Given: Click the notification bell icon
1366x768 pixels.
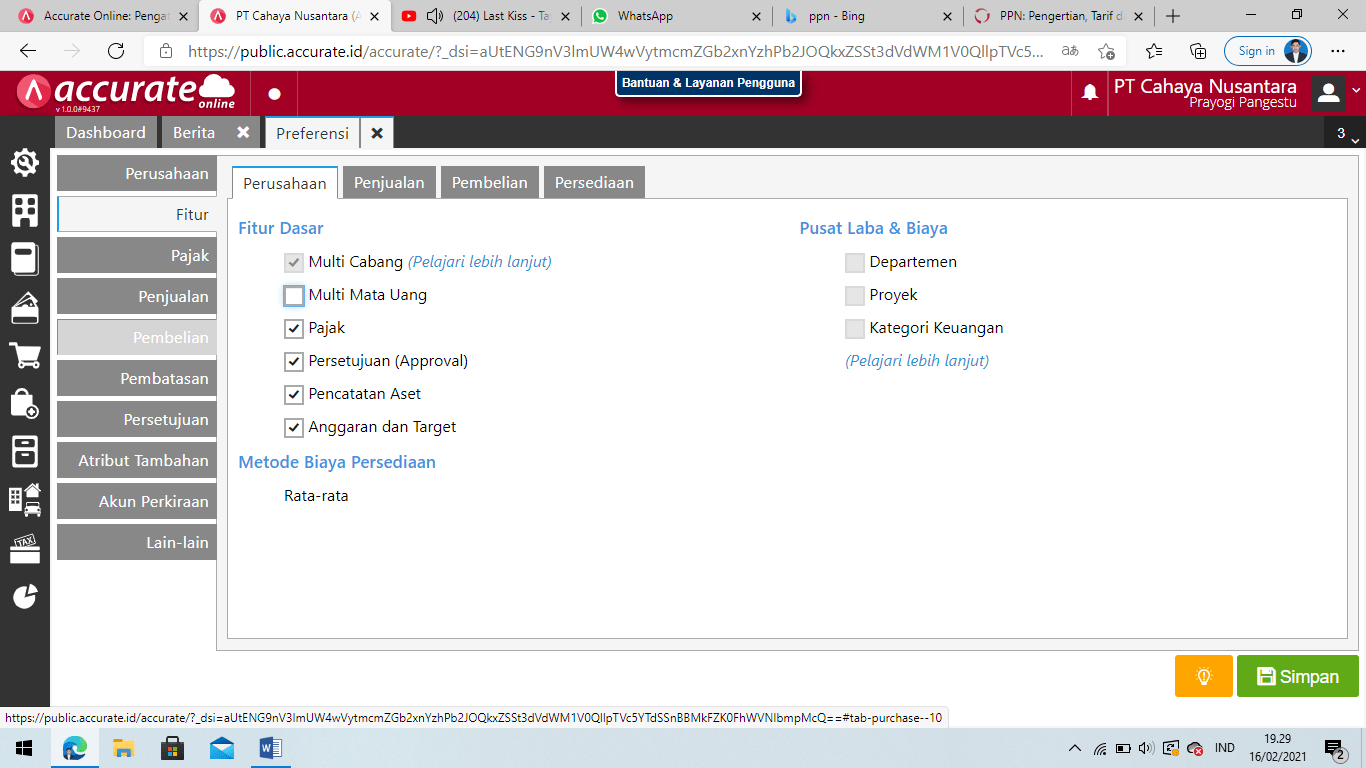Looking at the screenshot, I should tap(1090, 92).
